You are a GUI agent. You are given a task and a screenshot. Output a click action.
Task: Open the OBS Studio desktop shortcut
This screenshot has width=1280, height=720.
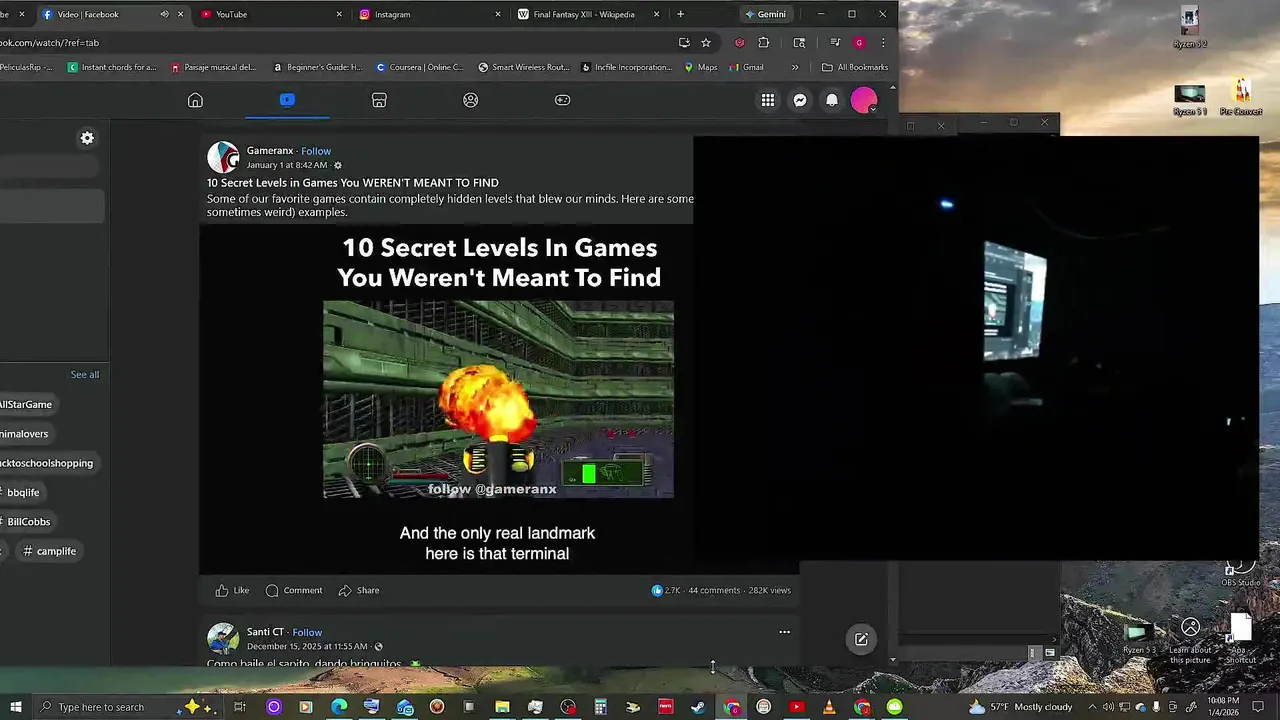1240,574
